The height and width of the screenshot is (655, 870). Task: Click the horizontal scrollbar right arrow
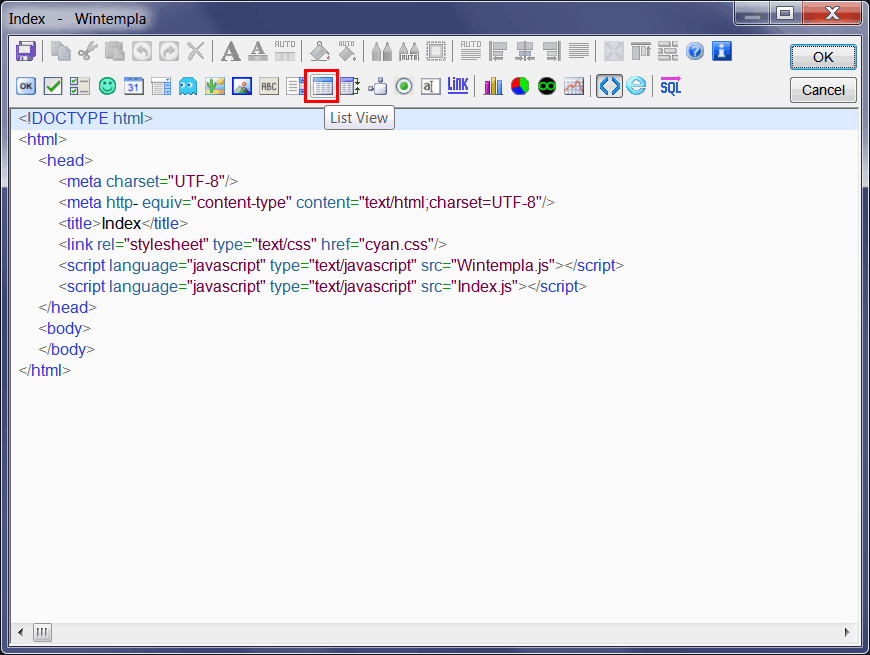click(x=847, y=632)
